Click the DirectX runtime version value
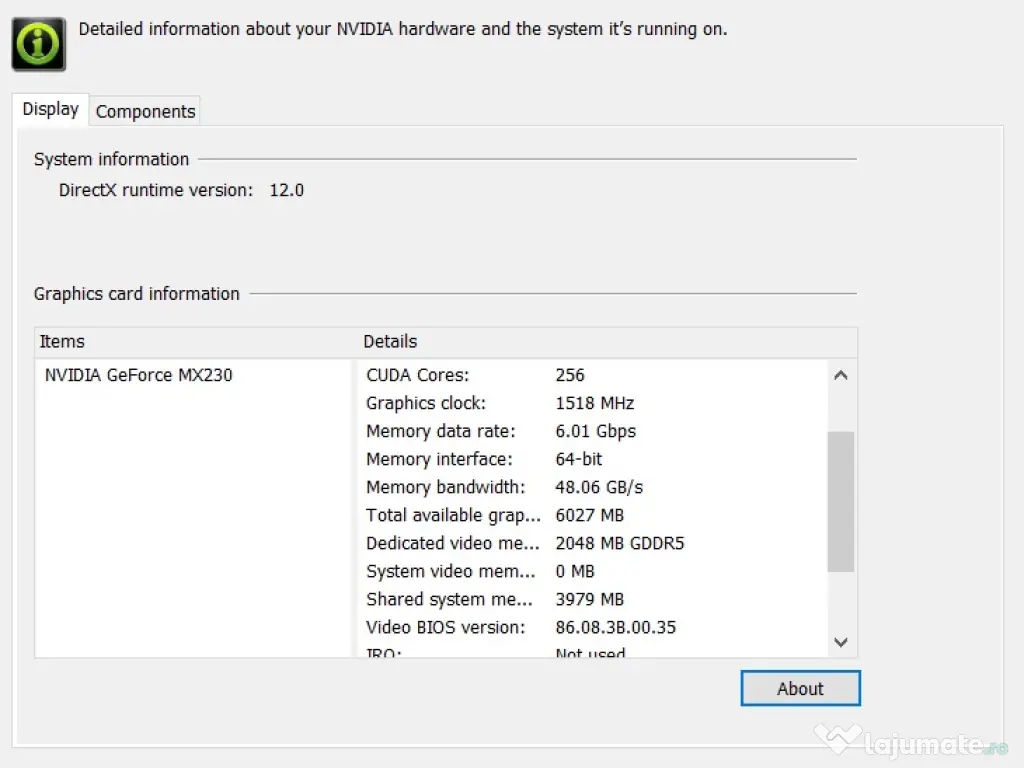The width and height of the screenshot is (1024, 768). [x=286, y=190]
